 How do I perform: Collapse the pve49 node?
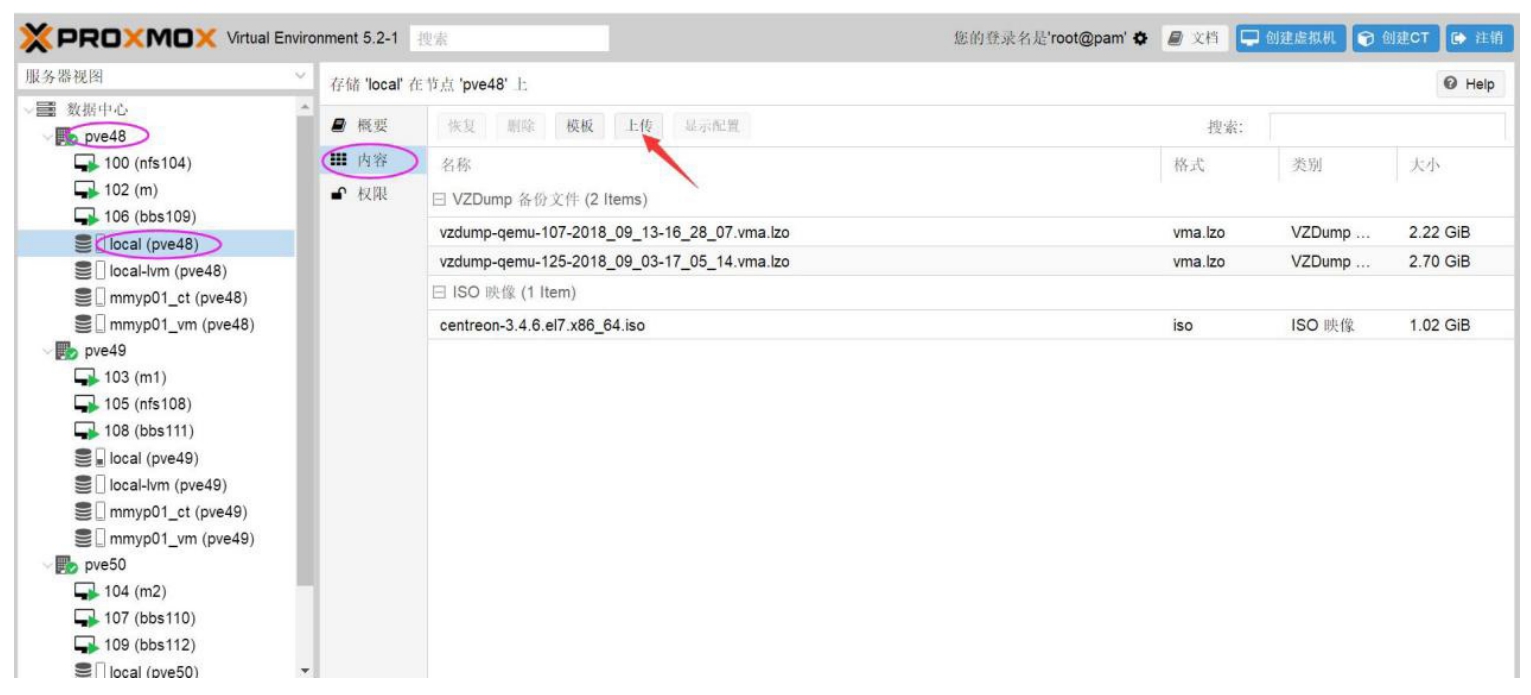46,351
